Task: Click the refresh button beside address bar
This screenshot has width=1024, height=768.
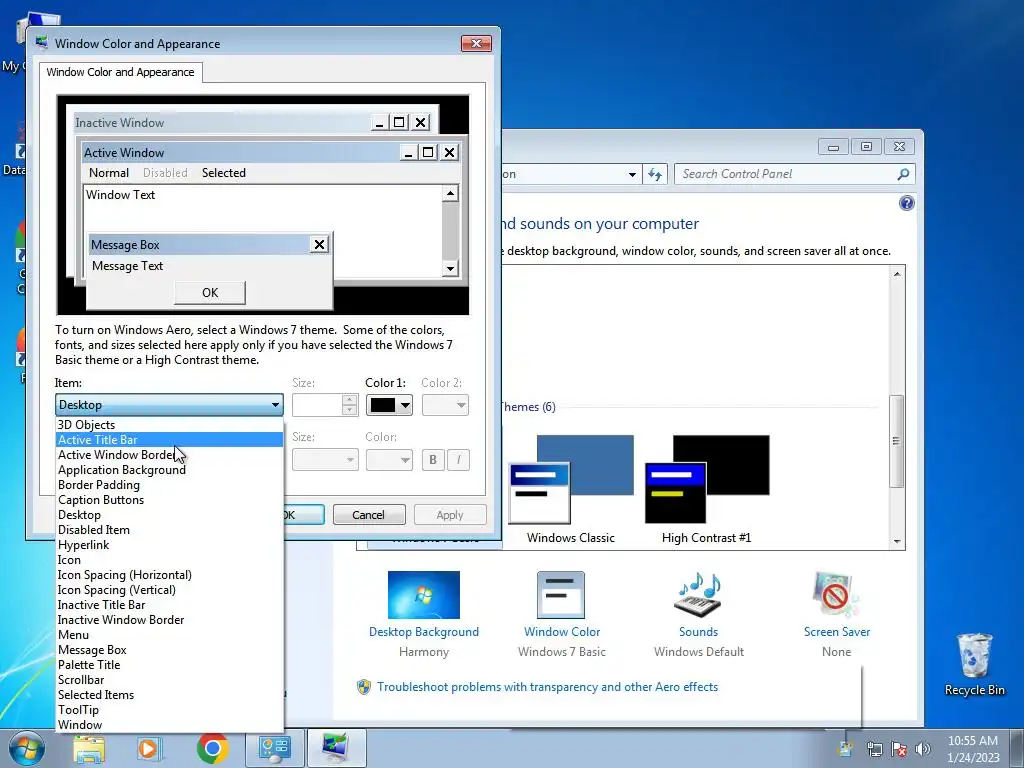Action: pyautogui.click(x=654, y=174)
